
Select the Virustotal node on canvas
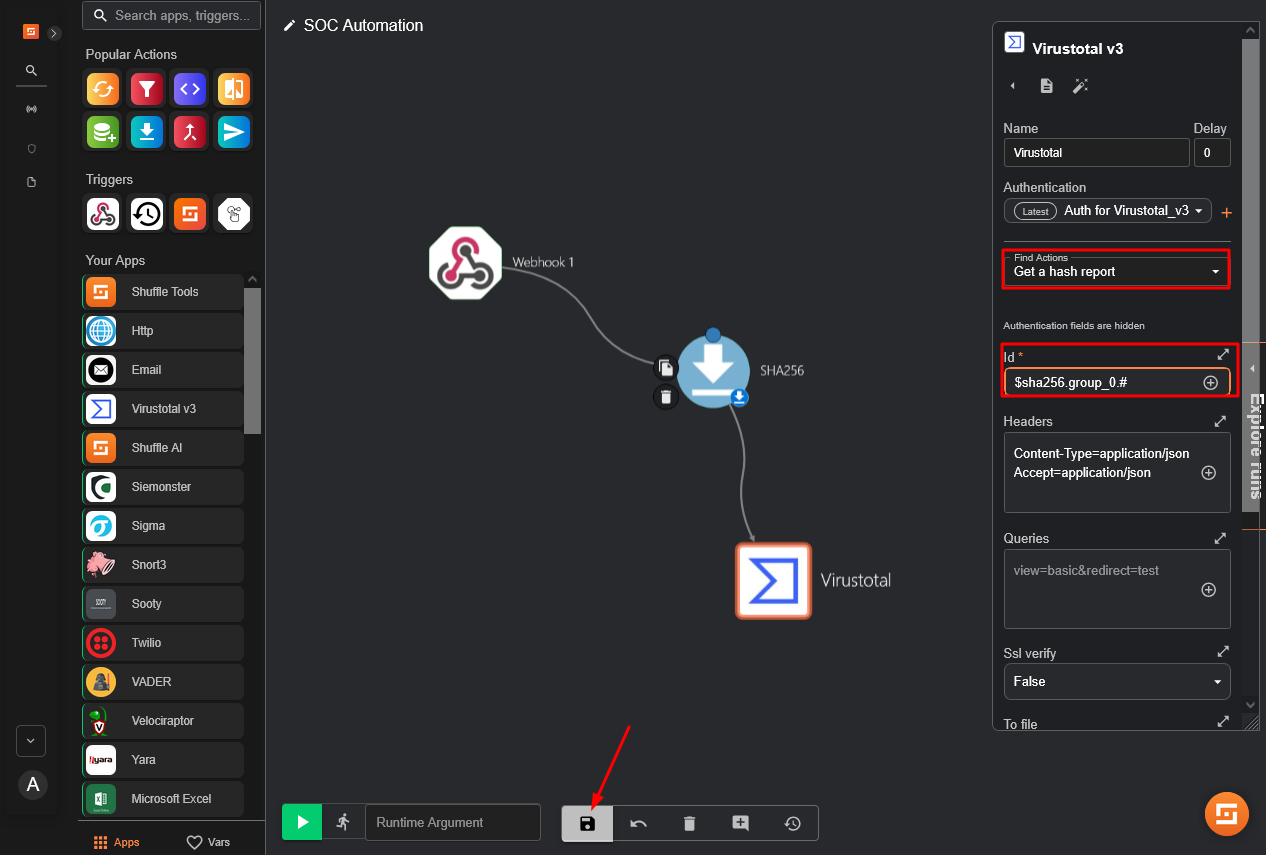(773, 581)
